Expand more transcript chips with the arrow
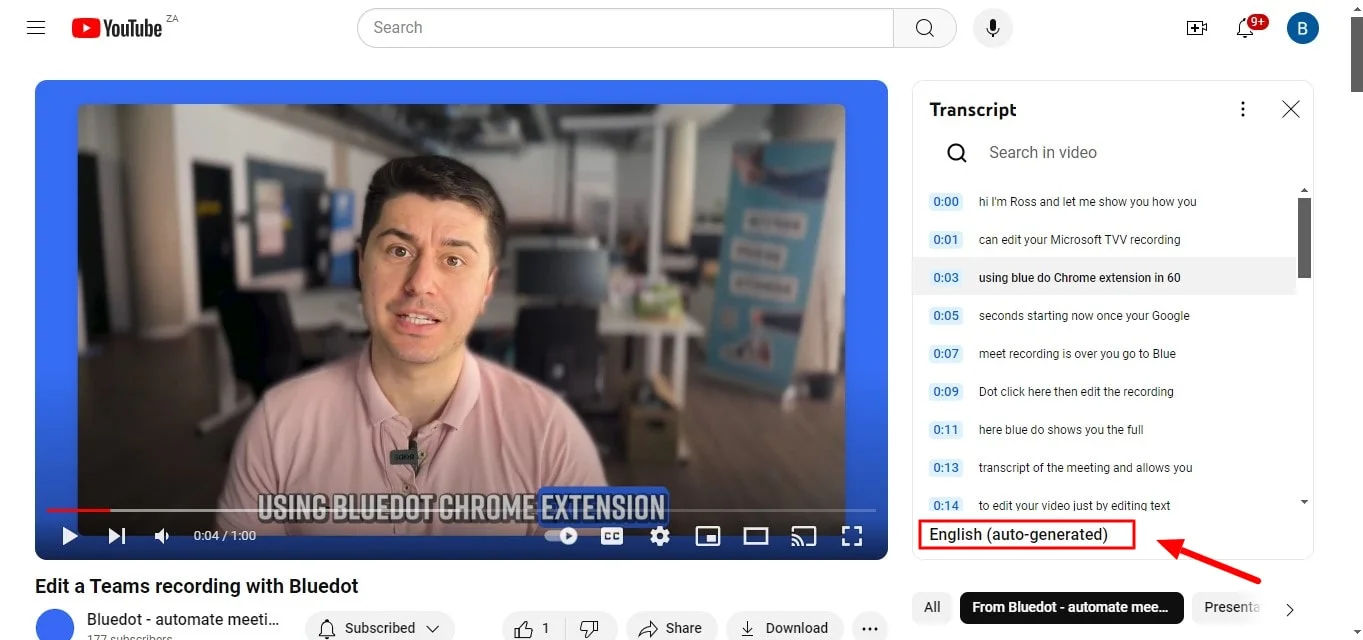Screen dimensions: 1363x640 (1290, 607)
